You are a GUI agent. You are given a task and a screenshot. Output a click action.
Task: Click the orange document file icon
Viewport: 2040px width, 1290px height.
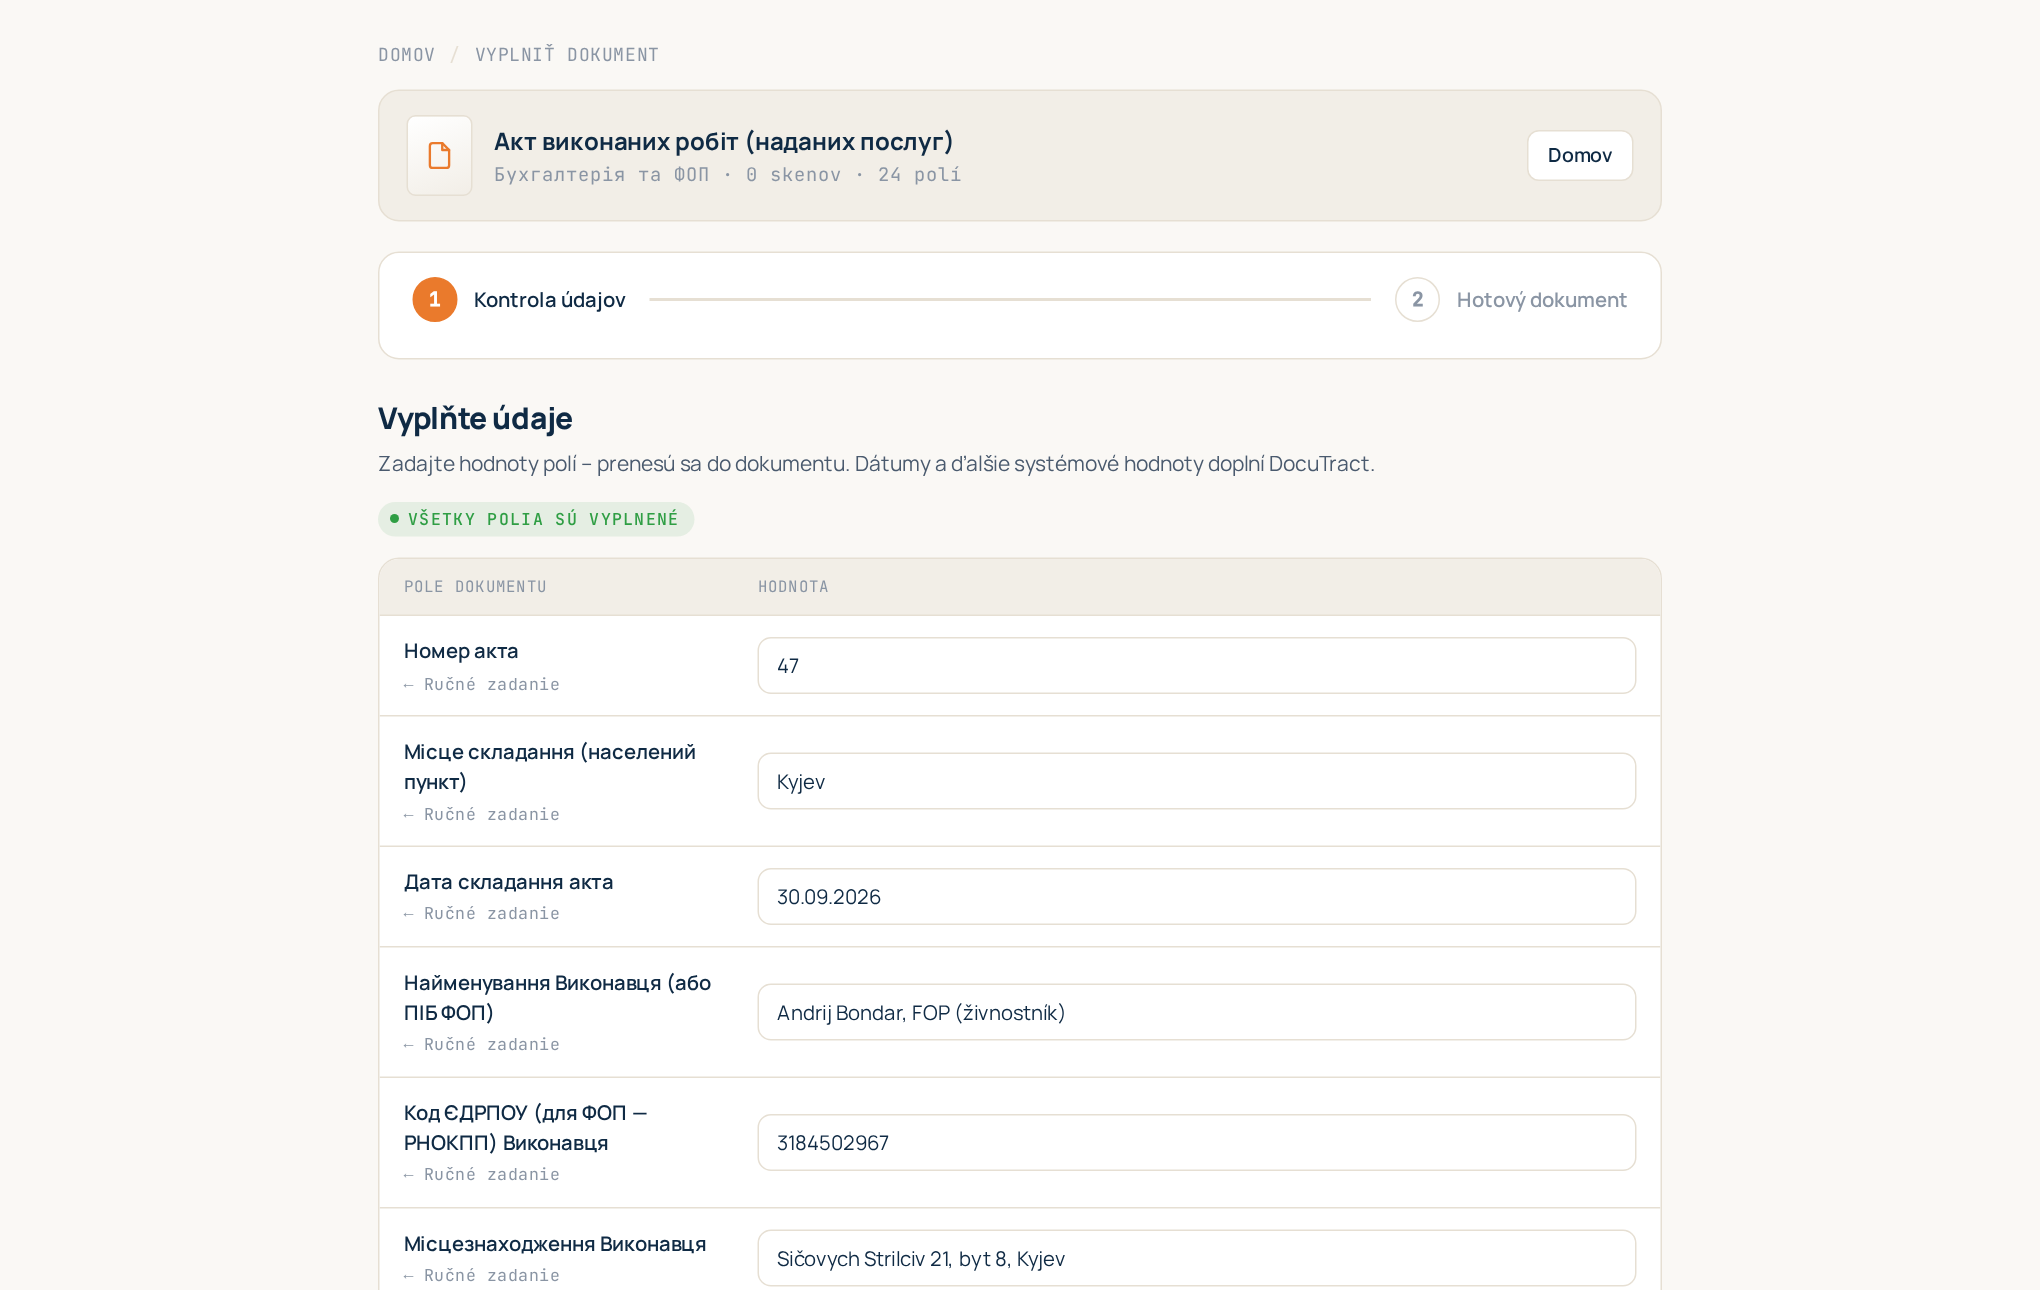click(x=439, y=155)
